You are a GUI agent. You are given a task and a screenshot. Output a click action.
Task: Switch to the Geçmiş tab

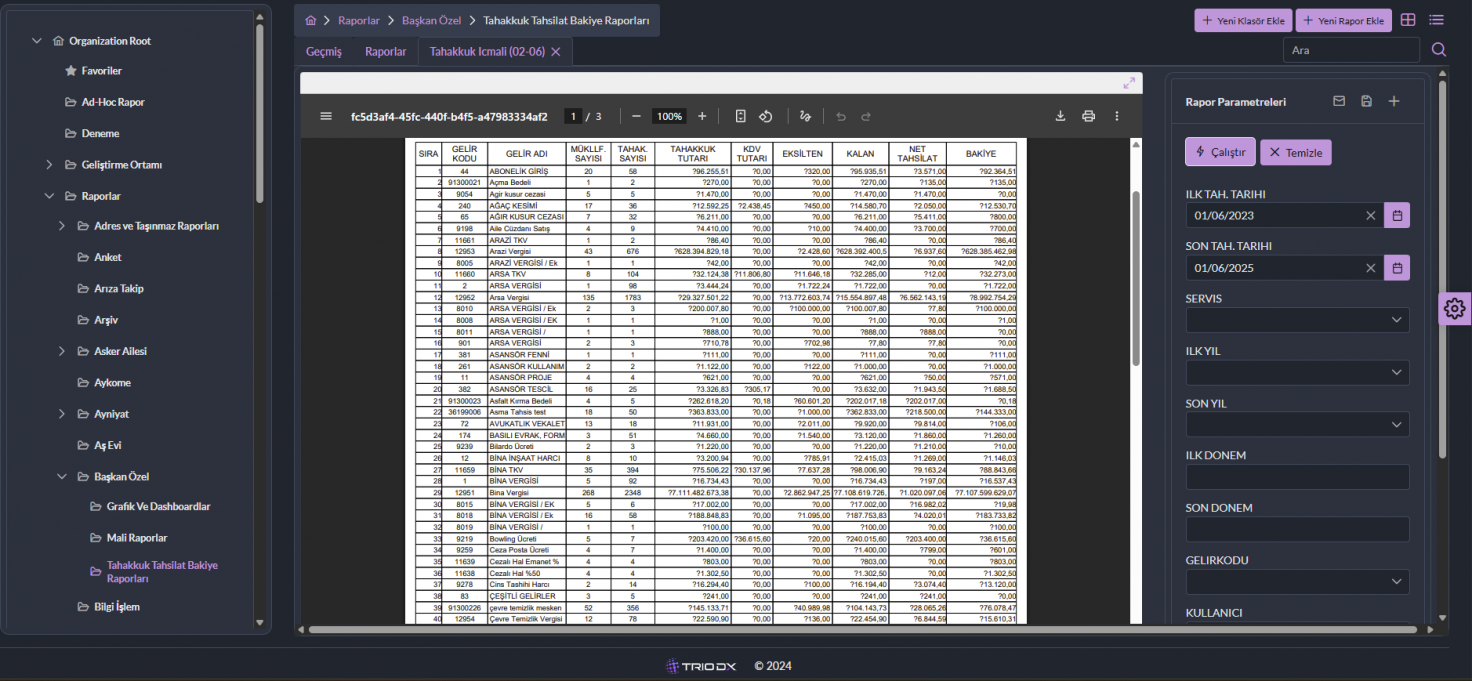pos(324,51)
